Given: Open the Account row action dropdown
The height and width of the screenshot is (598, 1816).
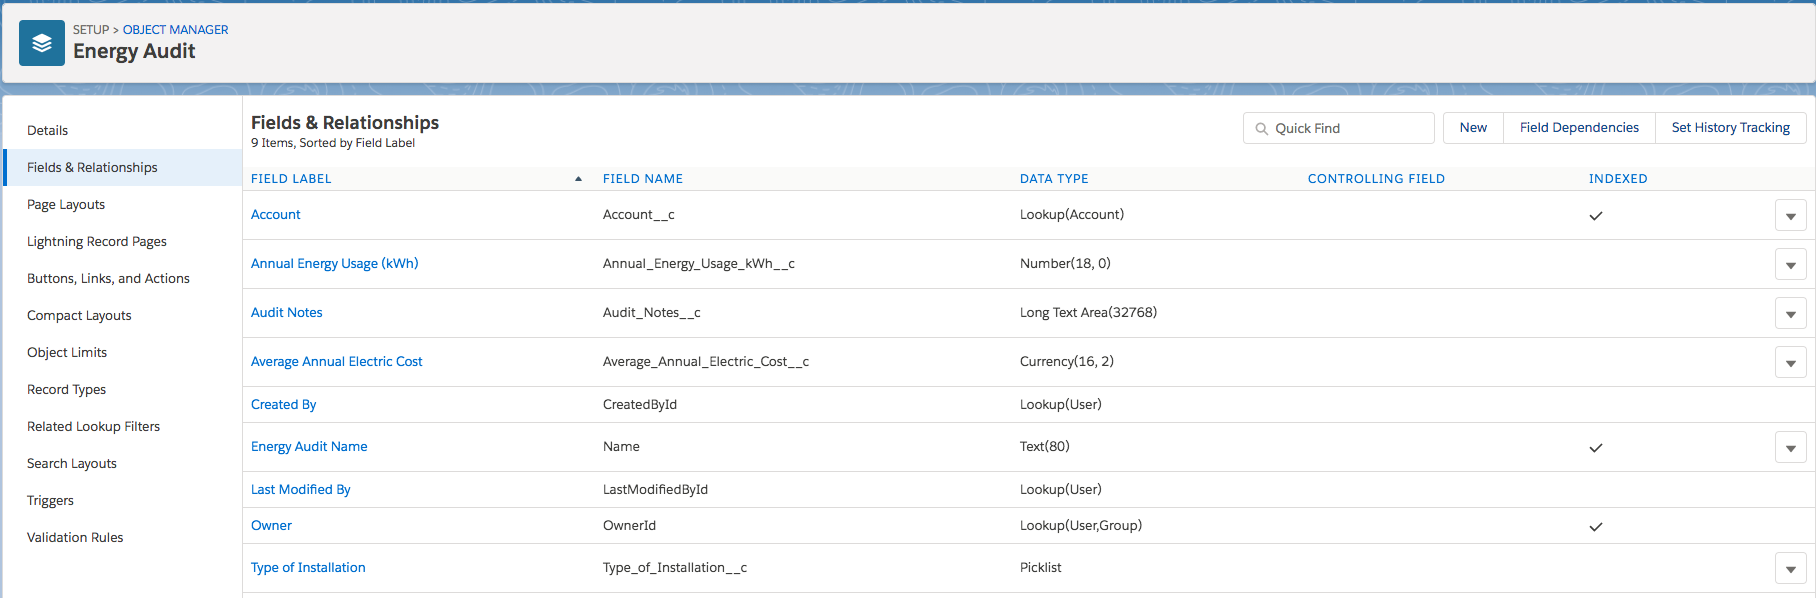Looking at the screenshot, I should [1790, 215].
